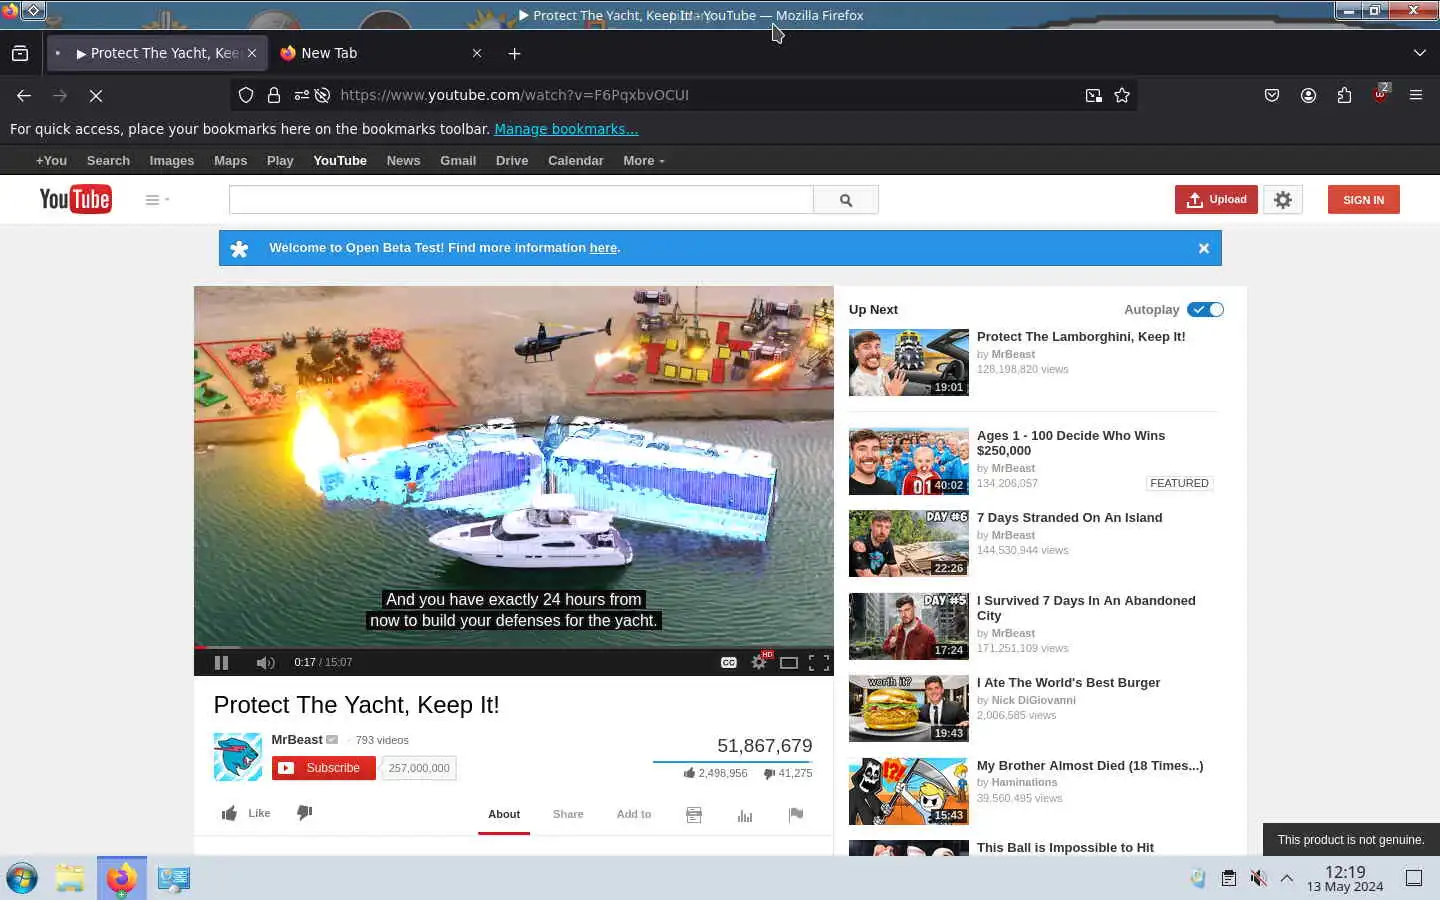Seek on the red video progress bar
The image size is (1440, 900).
[513, 647]
